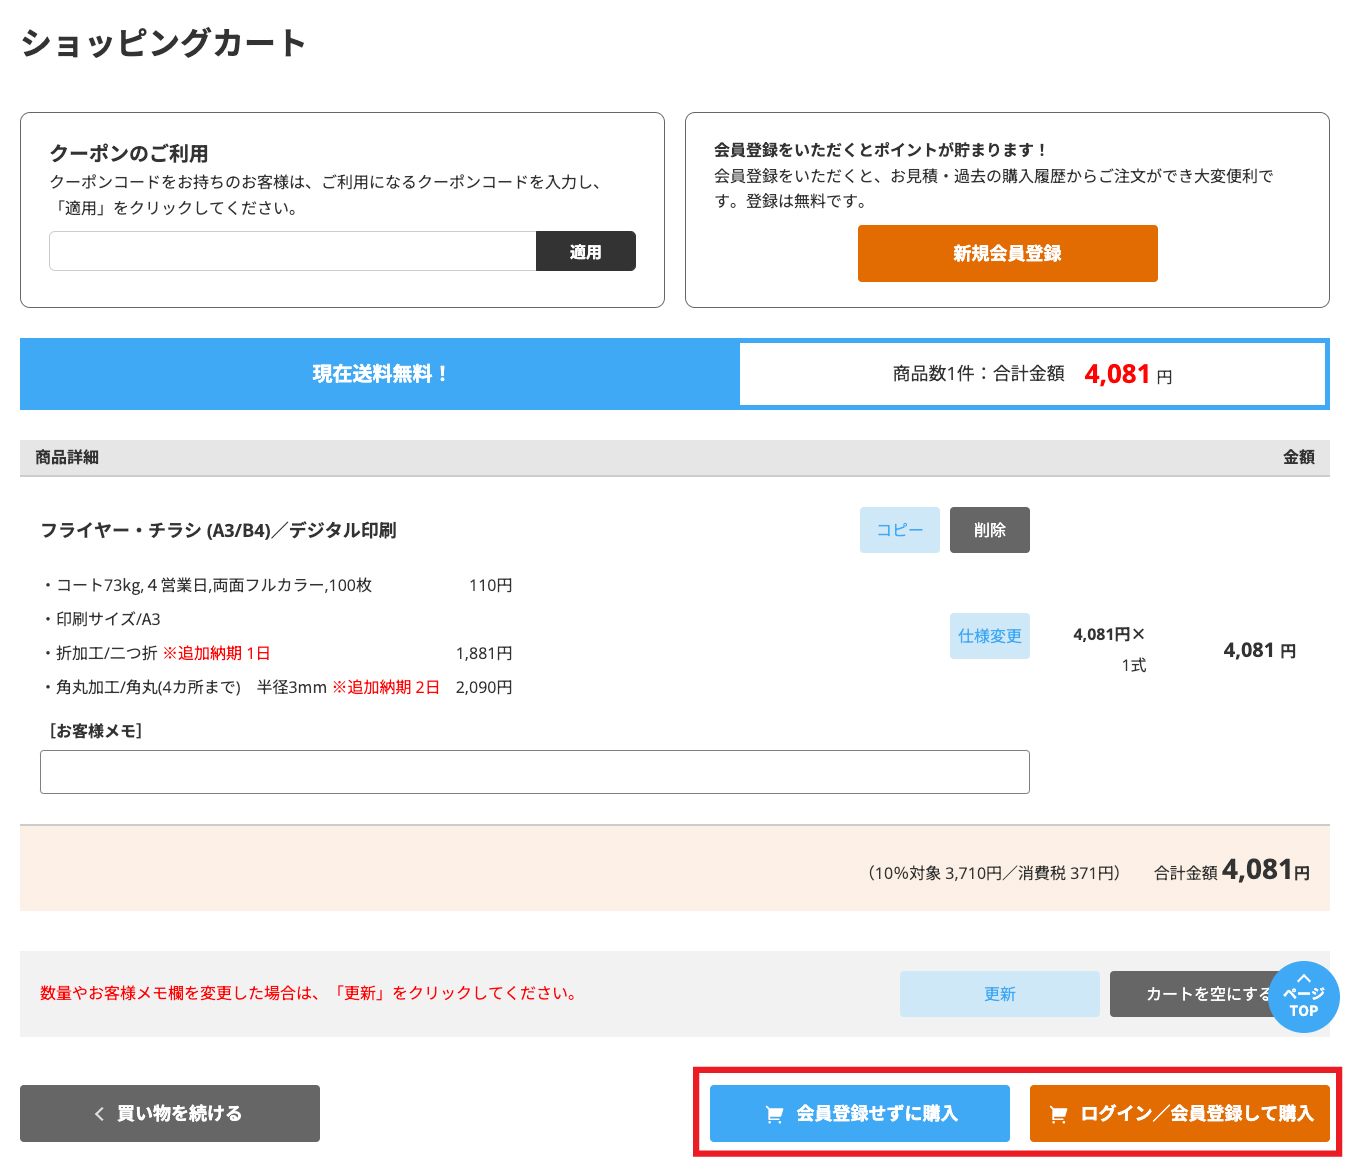The height and width of the screenshot is (1170, 1350).
Task: Click the 1,881円 price value
Action: [484, 653]
